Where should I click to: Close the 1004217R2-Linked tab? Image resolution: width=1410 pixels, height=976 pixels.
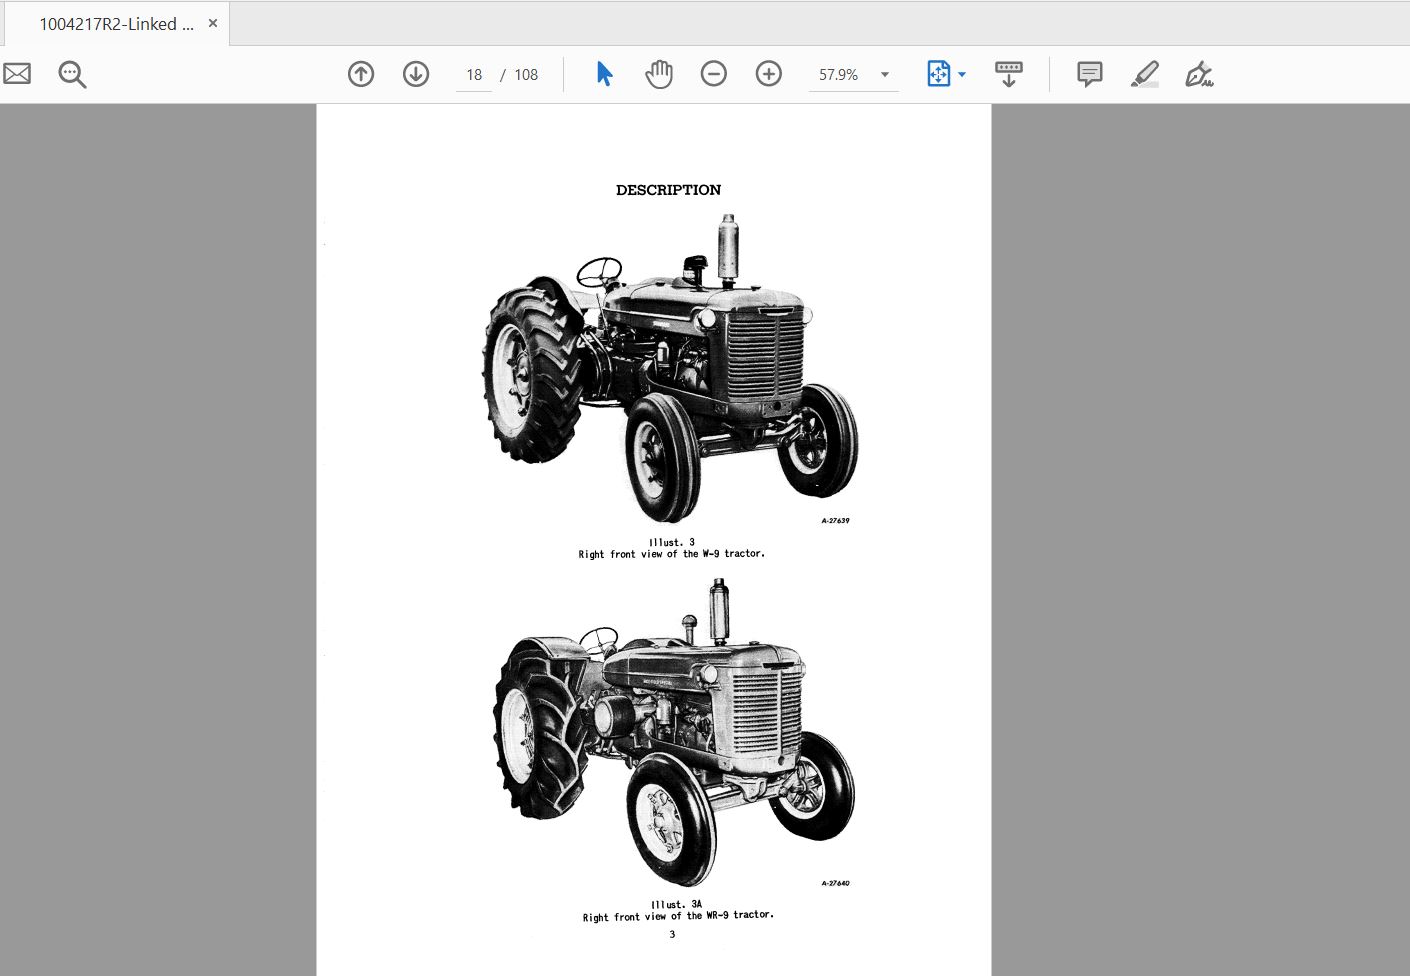pyautogui.click(x=212, y=22)
